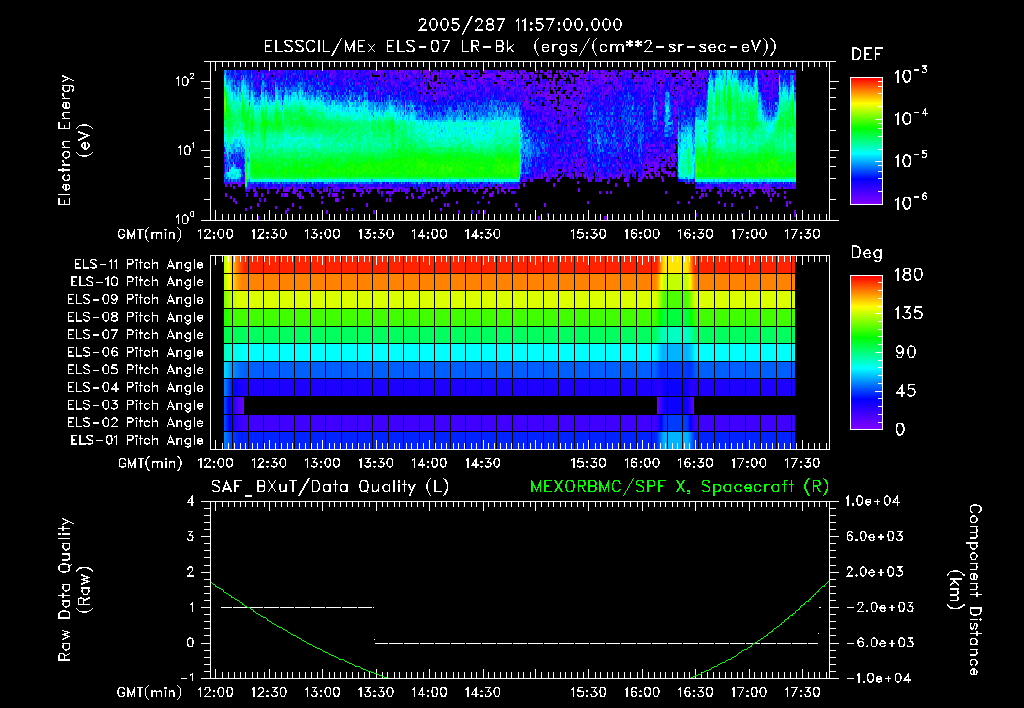This screenshot has width=1024, height=708.
Task: Select the ELS-01 Pitch Angle row label
Action: [136, 440]
